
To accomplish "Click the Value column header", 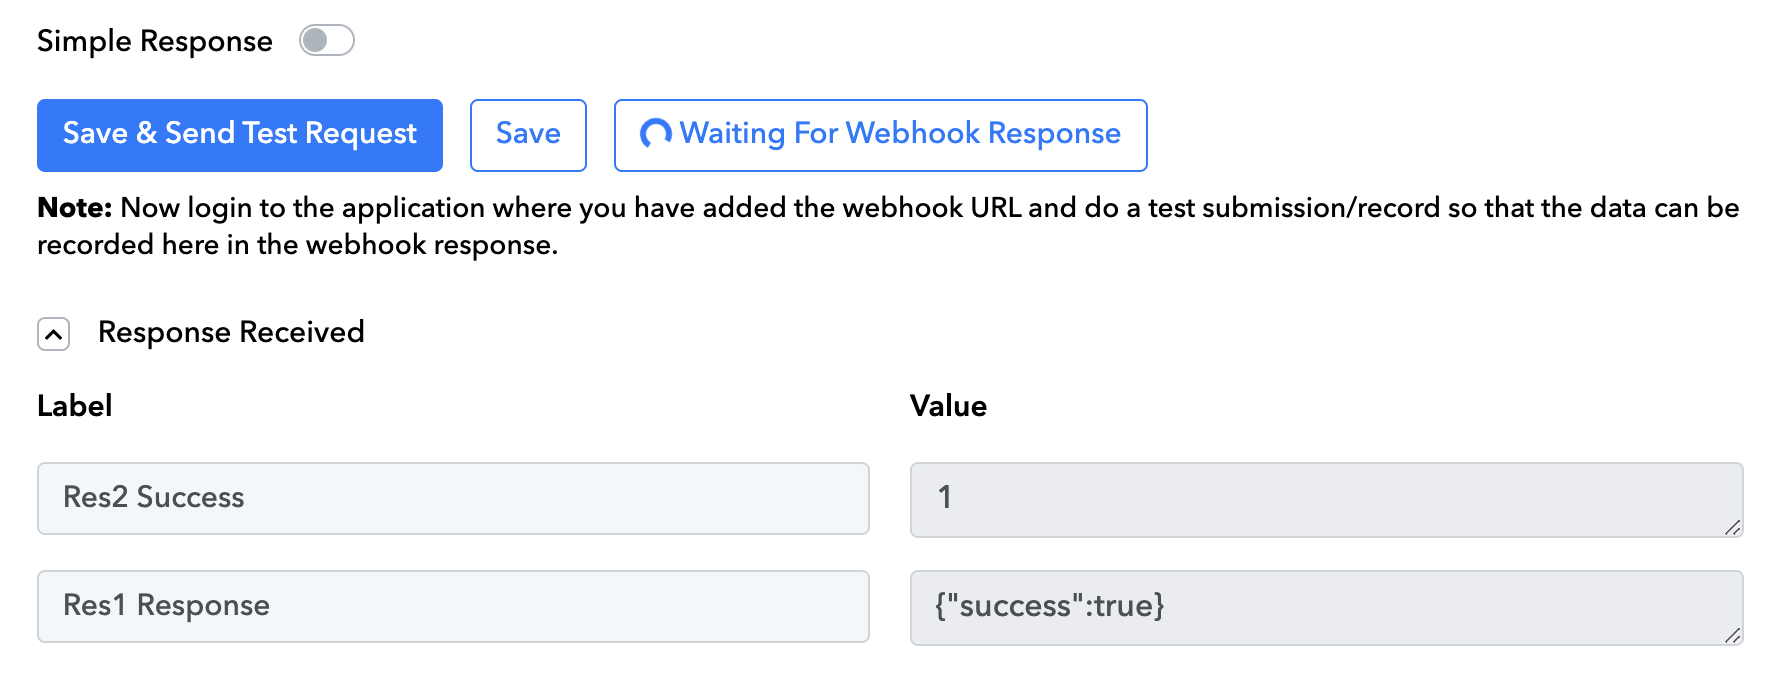I will [x=948, y=406].
